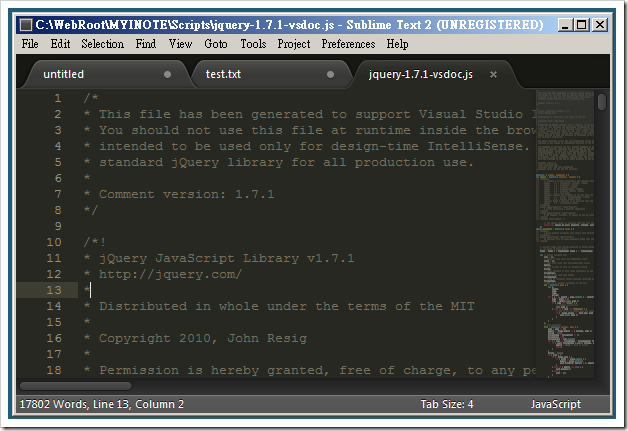Open the Edit menu

[x=60, y=44]
